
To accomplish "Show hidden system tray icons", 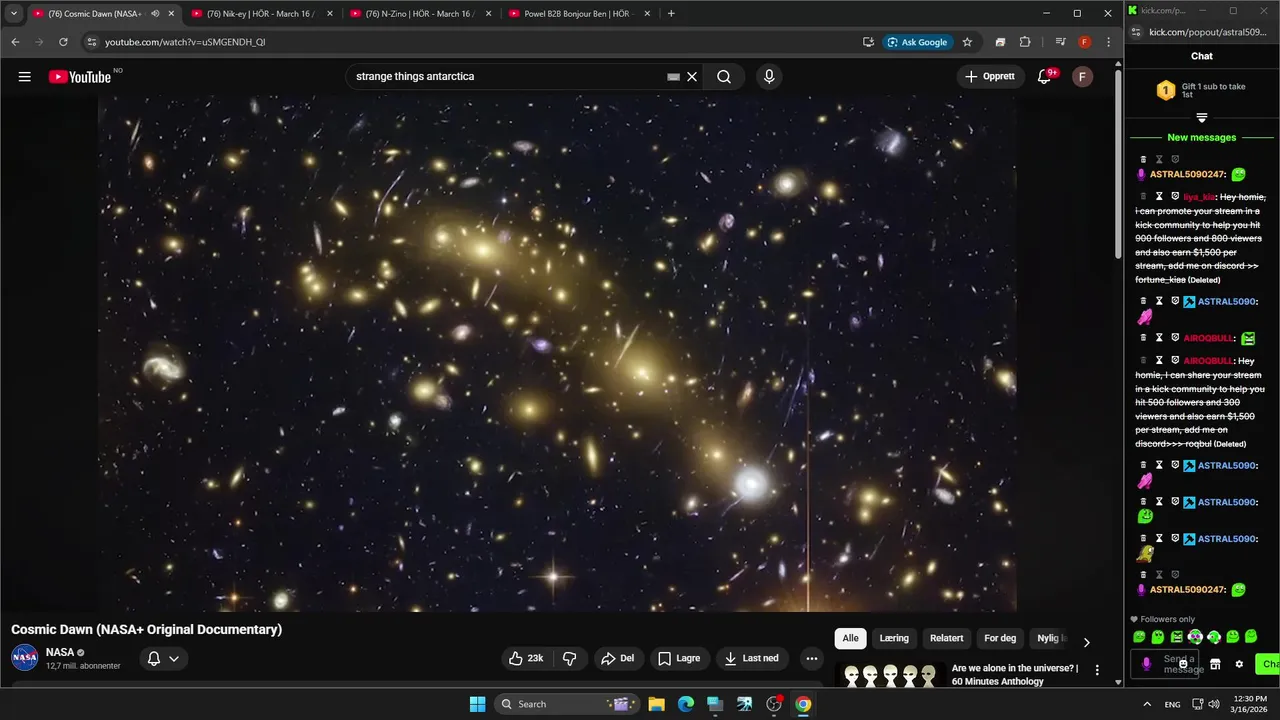I will click(1147, 704).
